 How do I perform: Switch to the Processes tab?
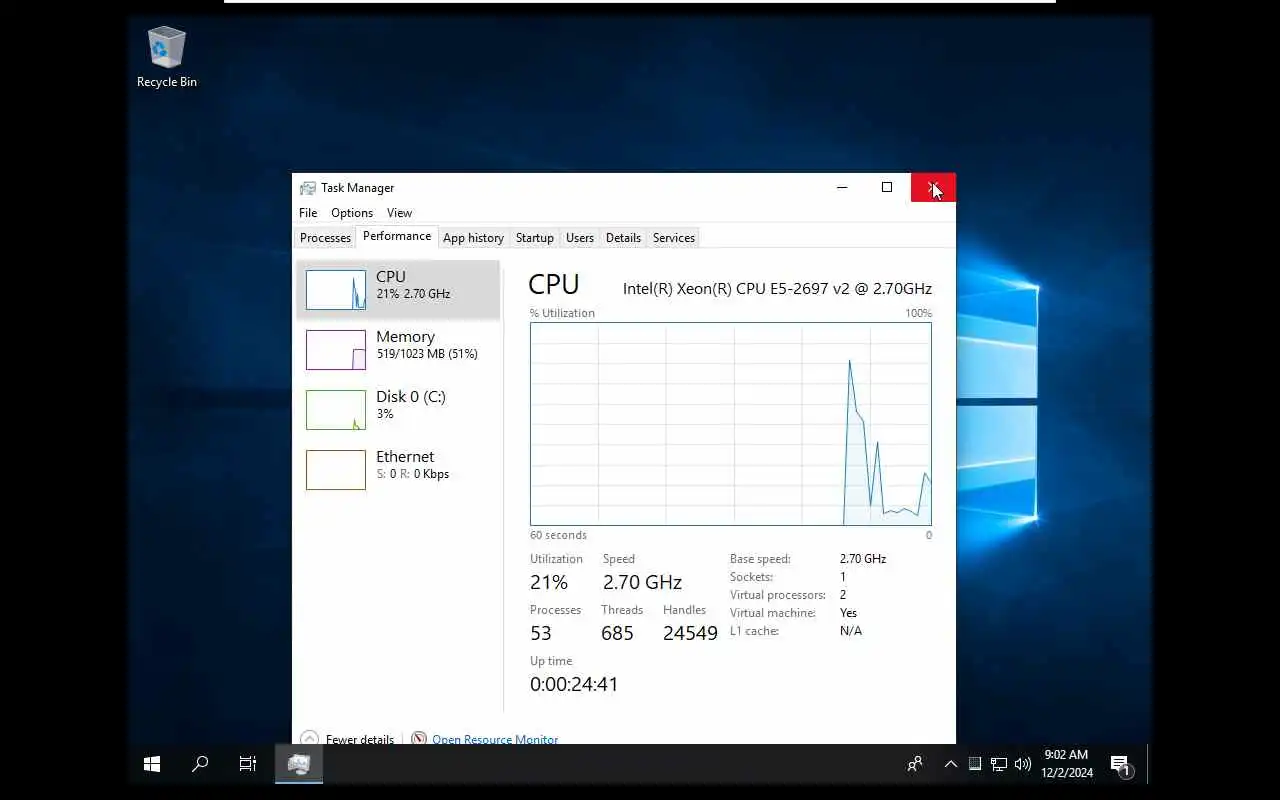pyautogui.click(x=325, y=238)
